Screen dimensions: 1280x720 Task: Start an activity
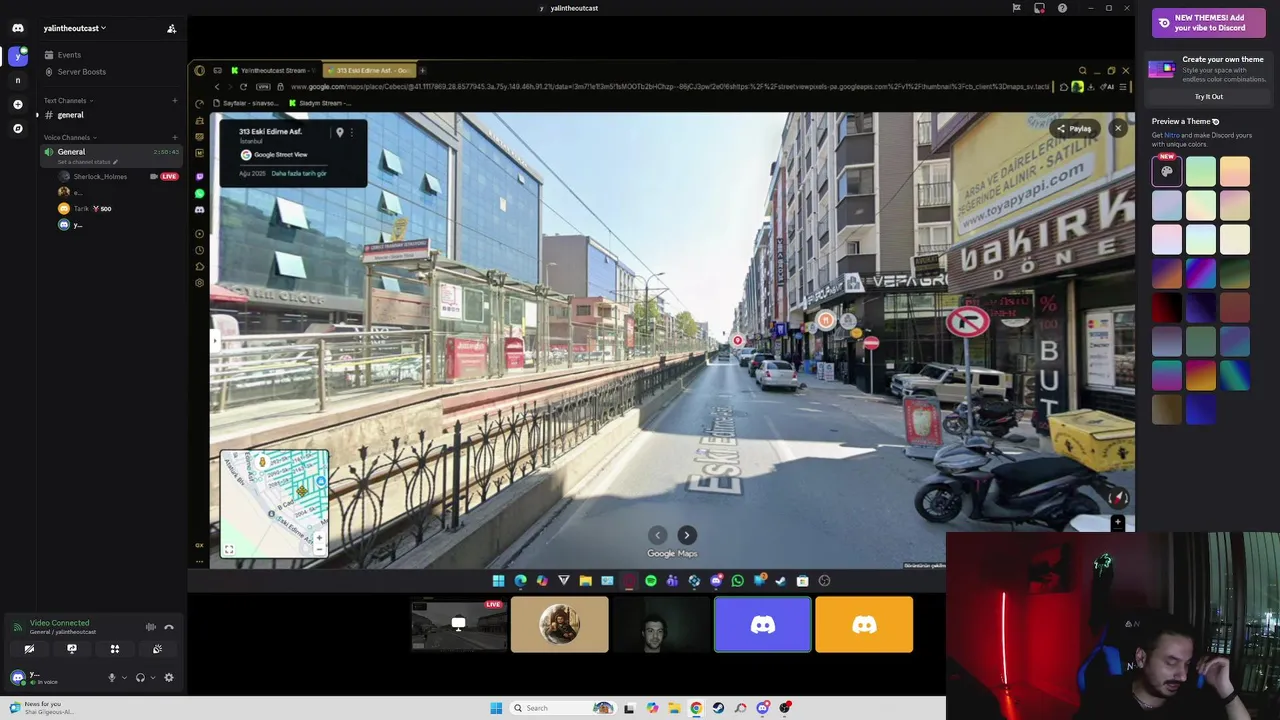[x=115, y=649]
